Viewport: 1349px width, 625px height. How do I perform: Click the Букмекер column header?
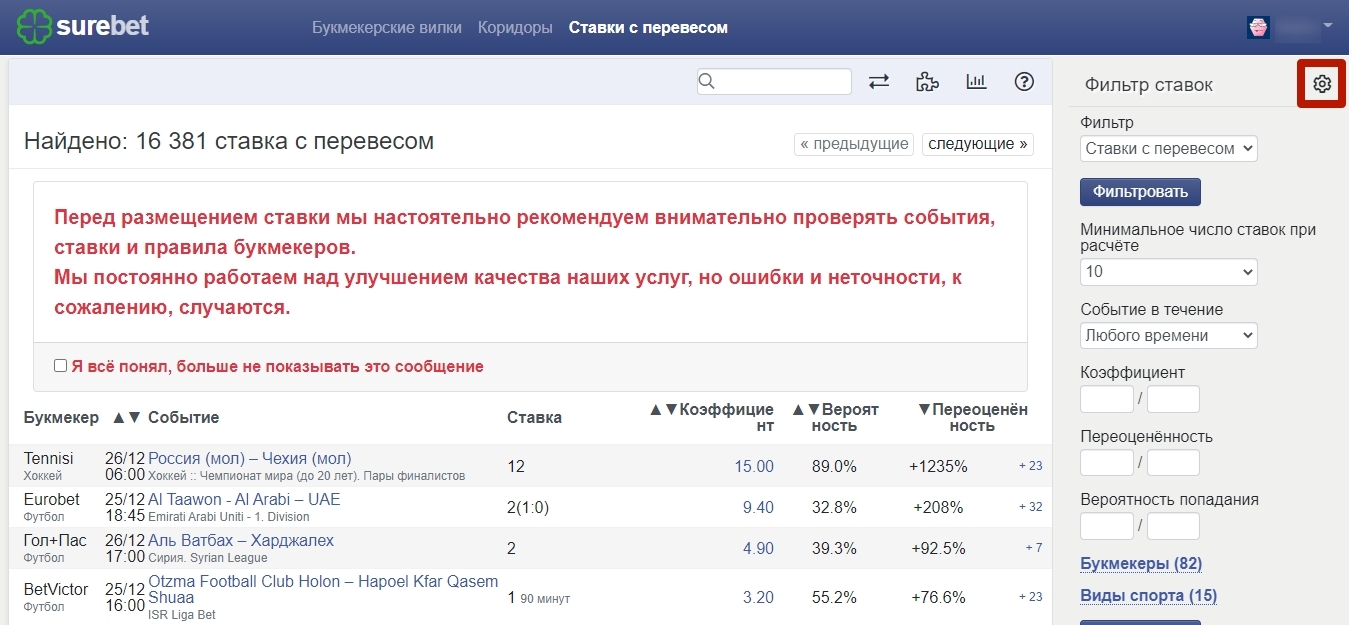point(61,417)
